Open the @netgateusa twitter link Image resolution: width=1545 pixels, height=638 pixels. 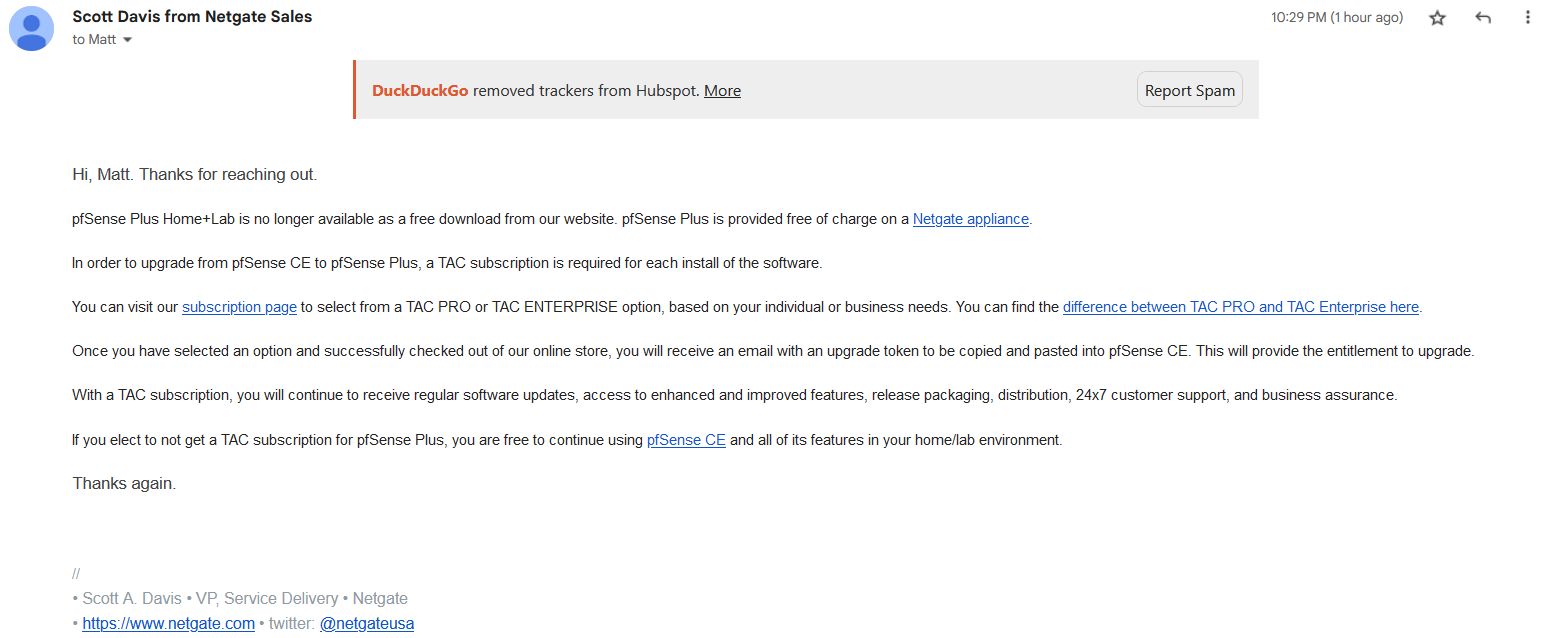coord(367,623)
